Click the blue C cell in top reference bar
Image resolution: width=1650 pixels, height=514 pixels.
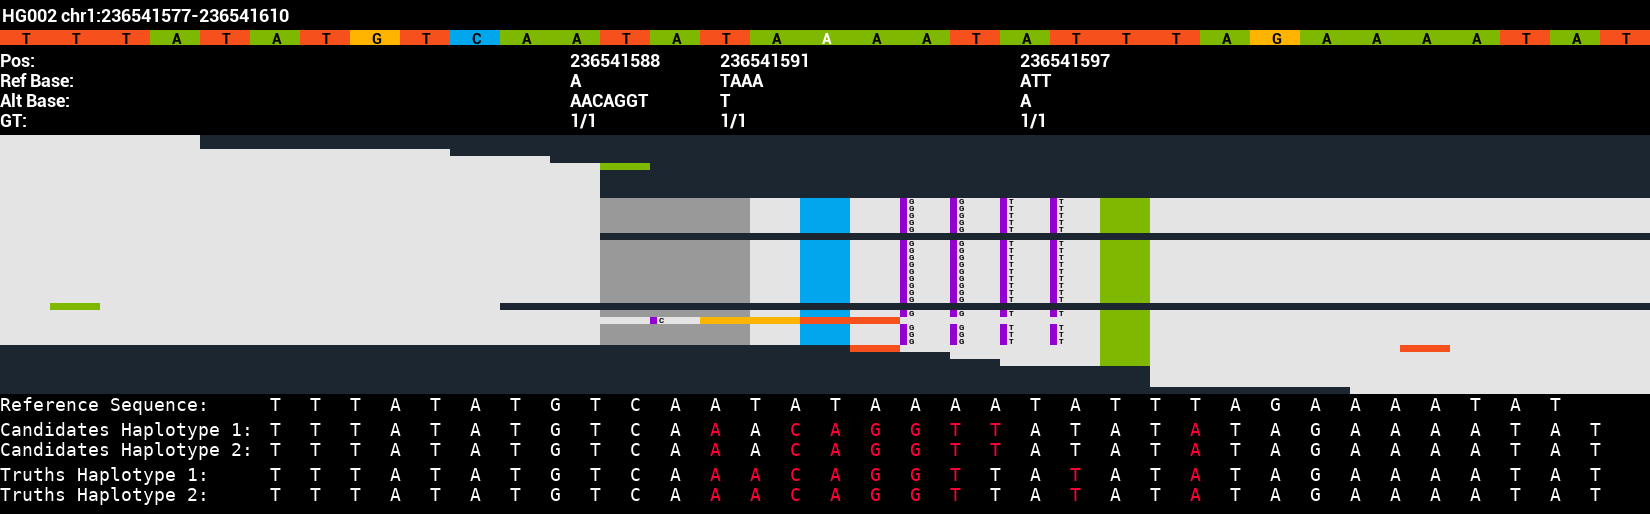coord(475,38)
